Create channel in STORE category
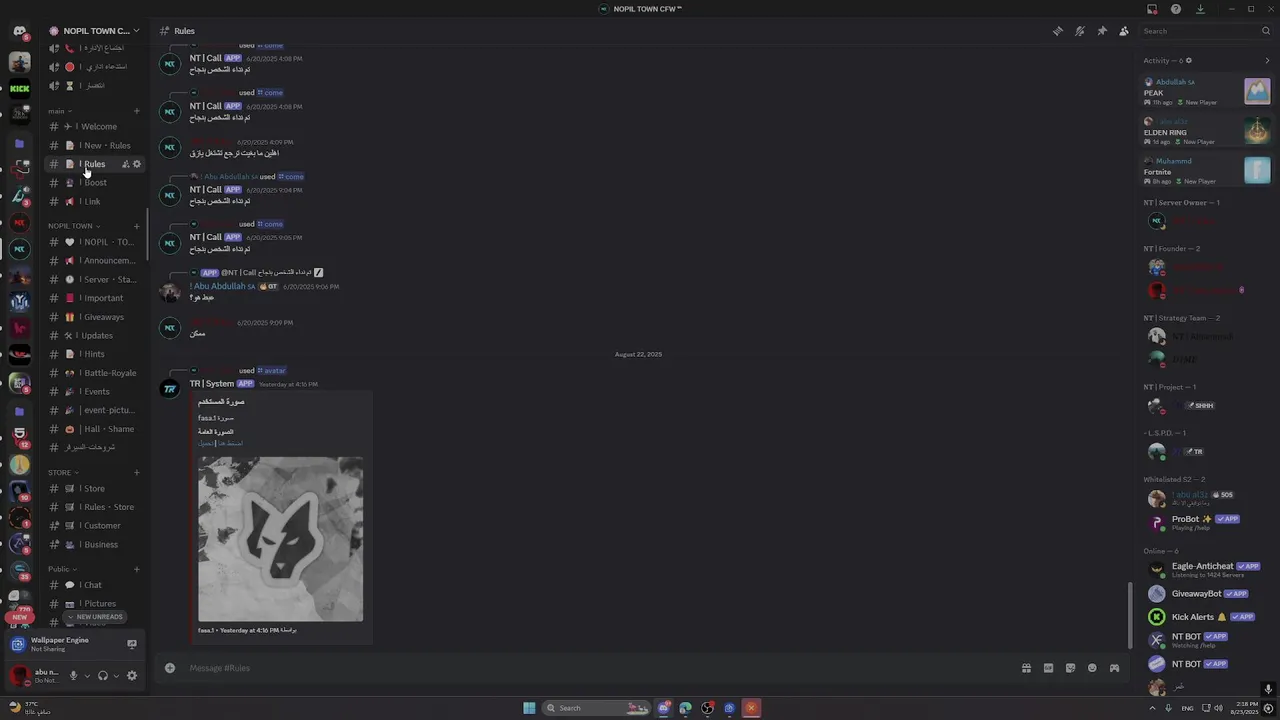Image resolution: width=1280 pixels, height=720 pixels. tap(137, 473)
